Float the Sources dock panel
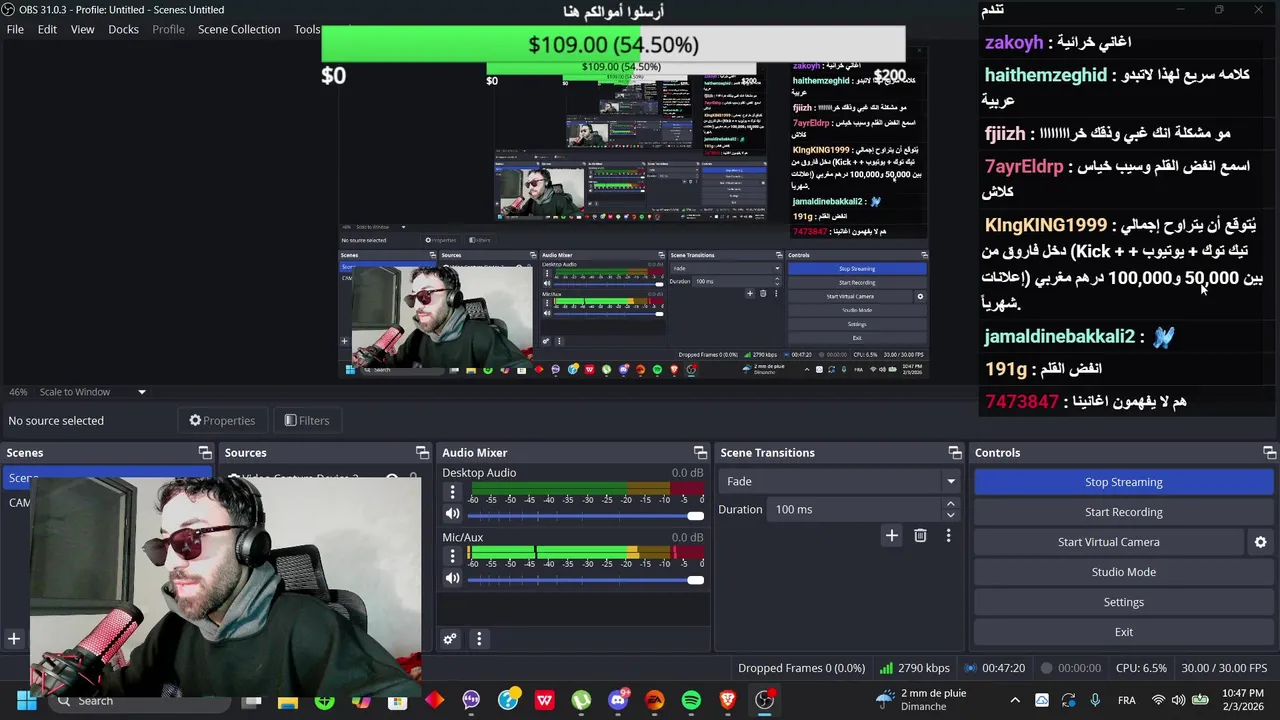 click(x=422, y=453)
